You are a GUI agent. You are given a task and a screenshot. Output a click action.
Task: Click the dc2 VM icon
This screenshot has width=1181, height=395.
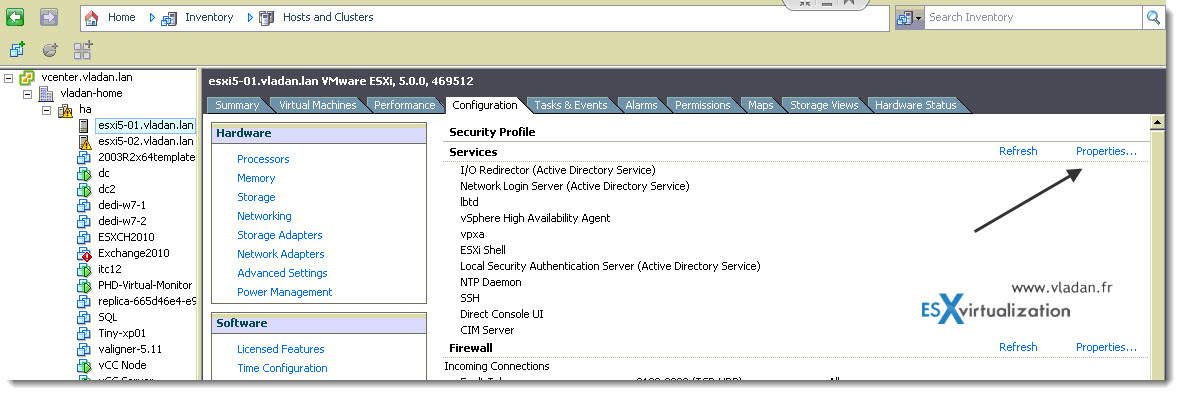(x=84, y=189)
